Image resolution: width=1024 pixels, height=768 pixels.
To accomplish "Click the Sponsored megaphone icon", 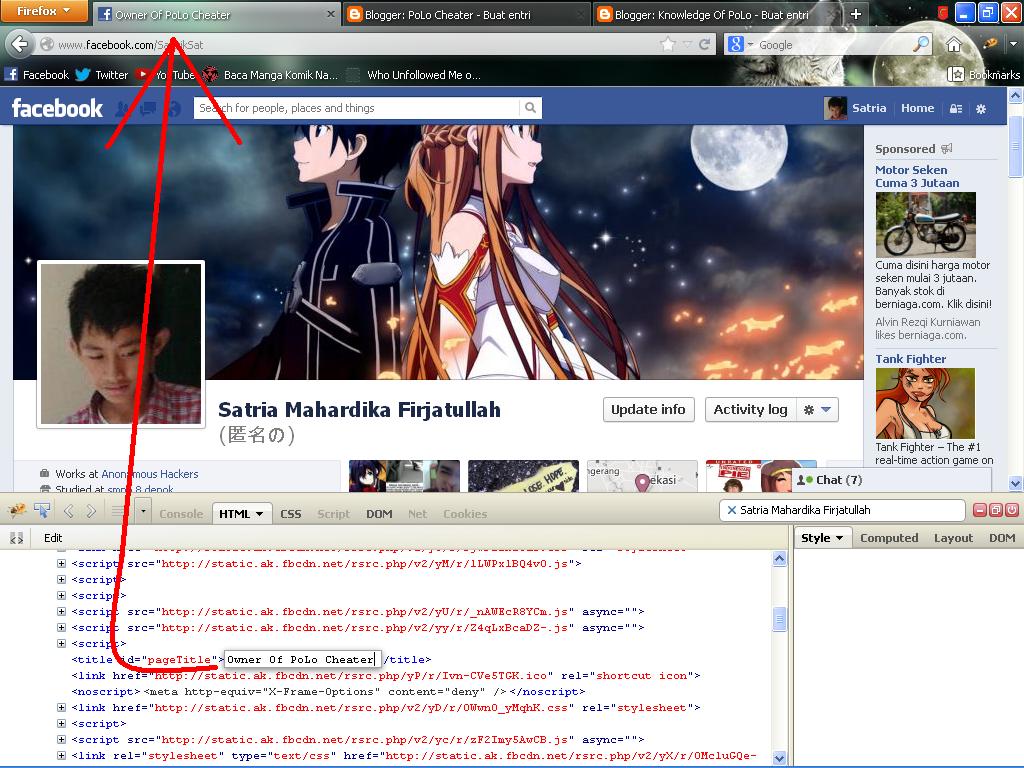I will point(947,148).
